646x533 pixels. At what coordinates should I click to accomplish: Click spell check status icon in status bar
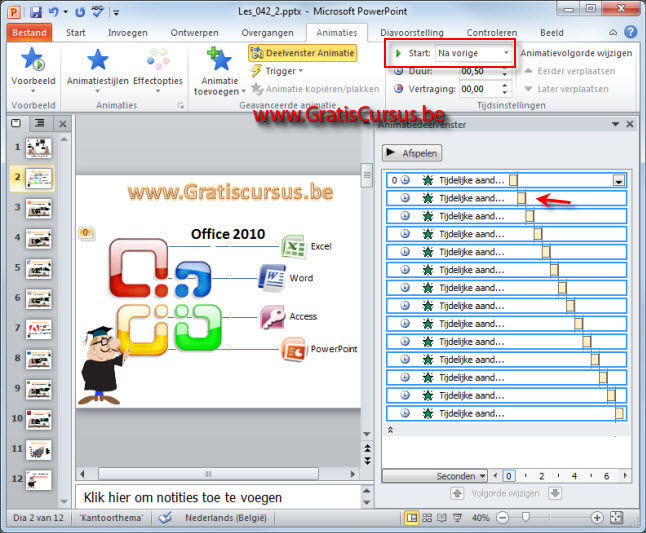tap(165, 518)
